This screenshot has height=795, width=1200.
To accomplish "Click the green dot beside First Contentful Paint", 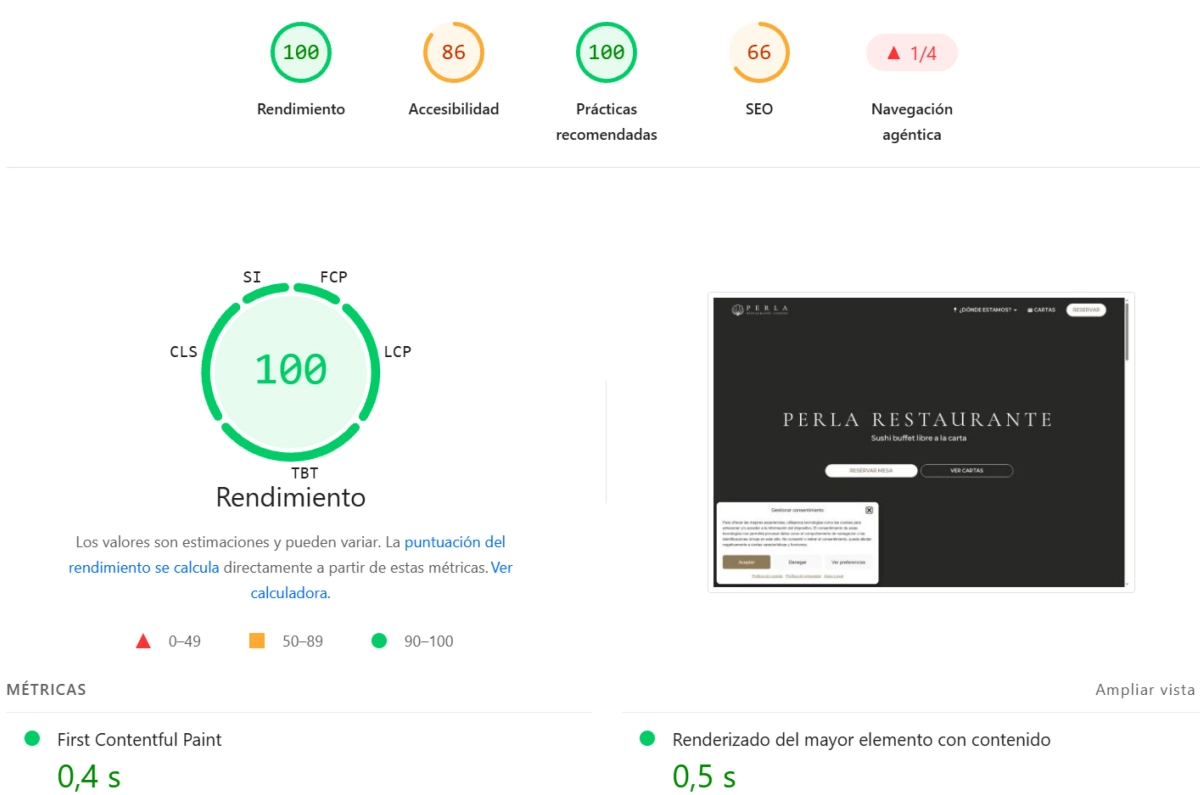I will click(32, 738).
